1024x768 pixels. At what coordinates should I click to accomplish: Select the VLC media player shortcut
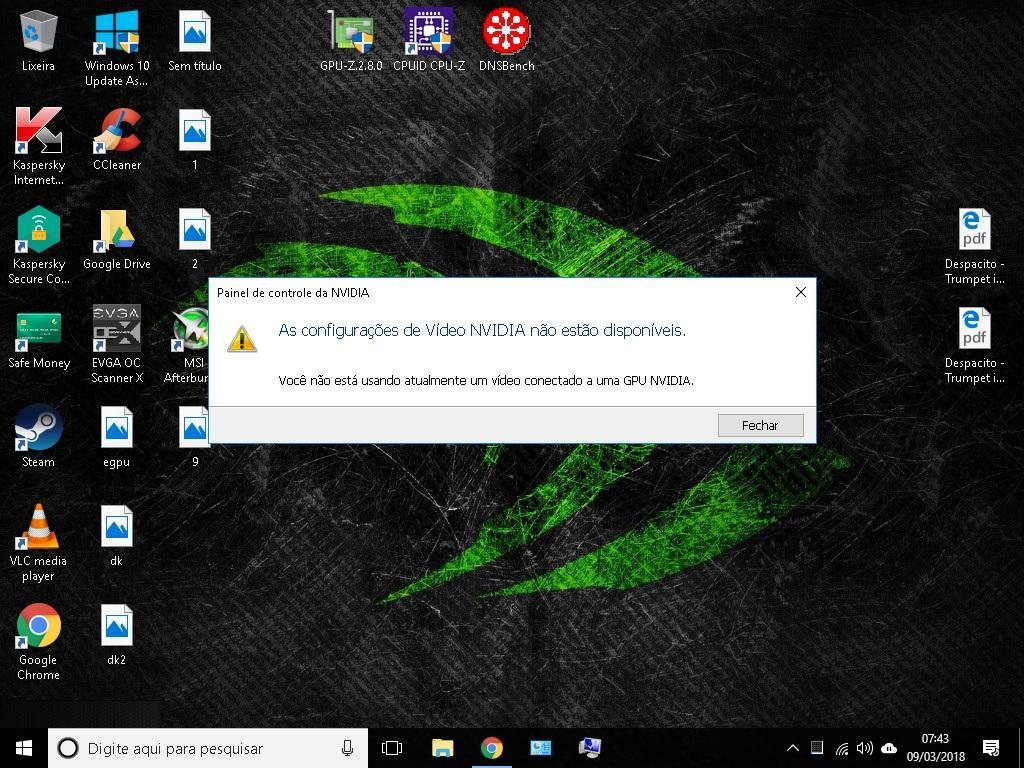pos(39,543)
